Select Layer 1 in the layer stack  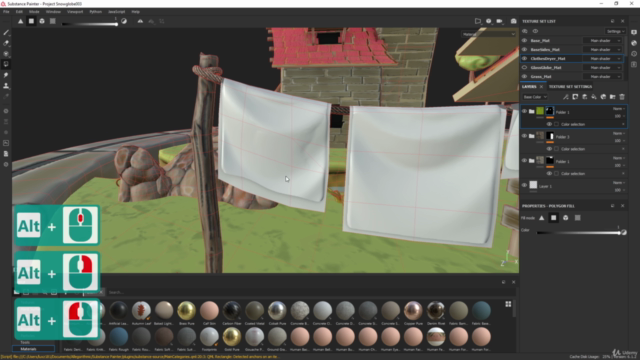pos(573,186)
